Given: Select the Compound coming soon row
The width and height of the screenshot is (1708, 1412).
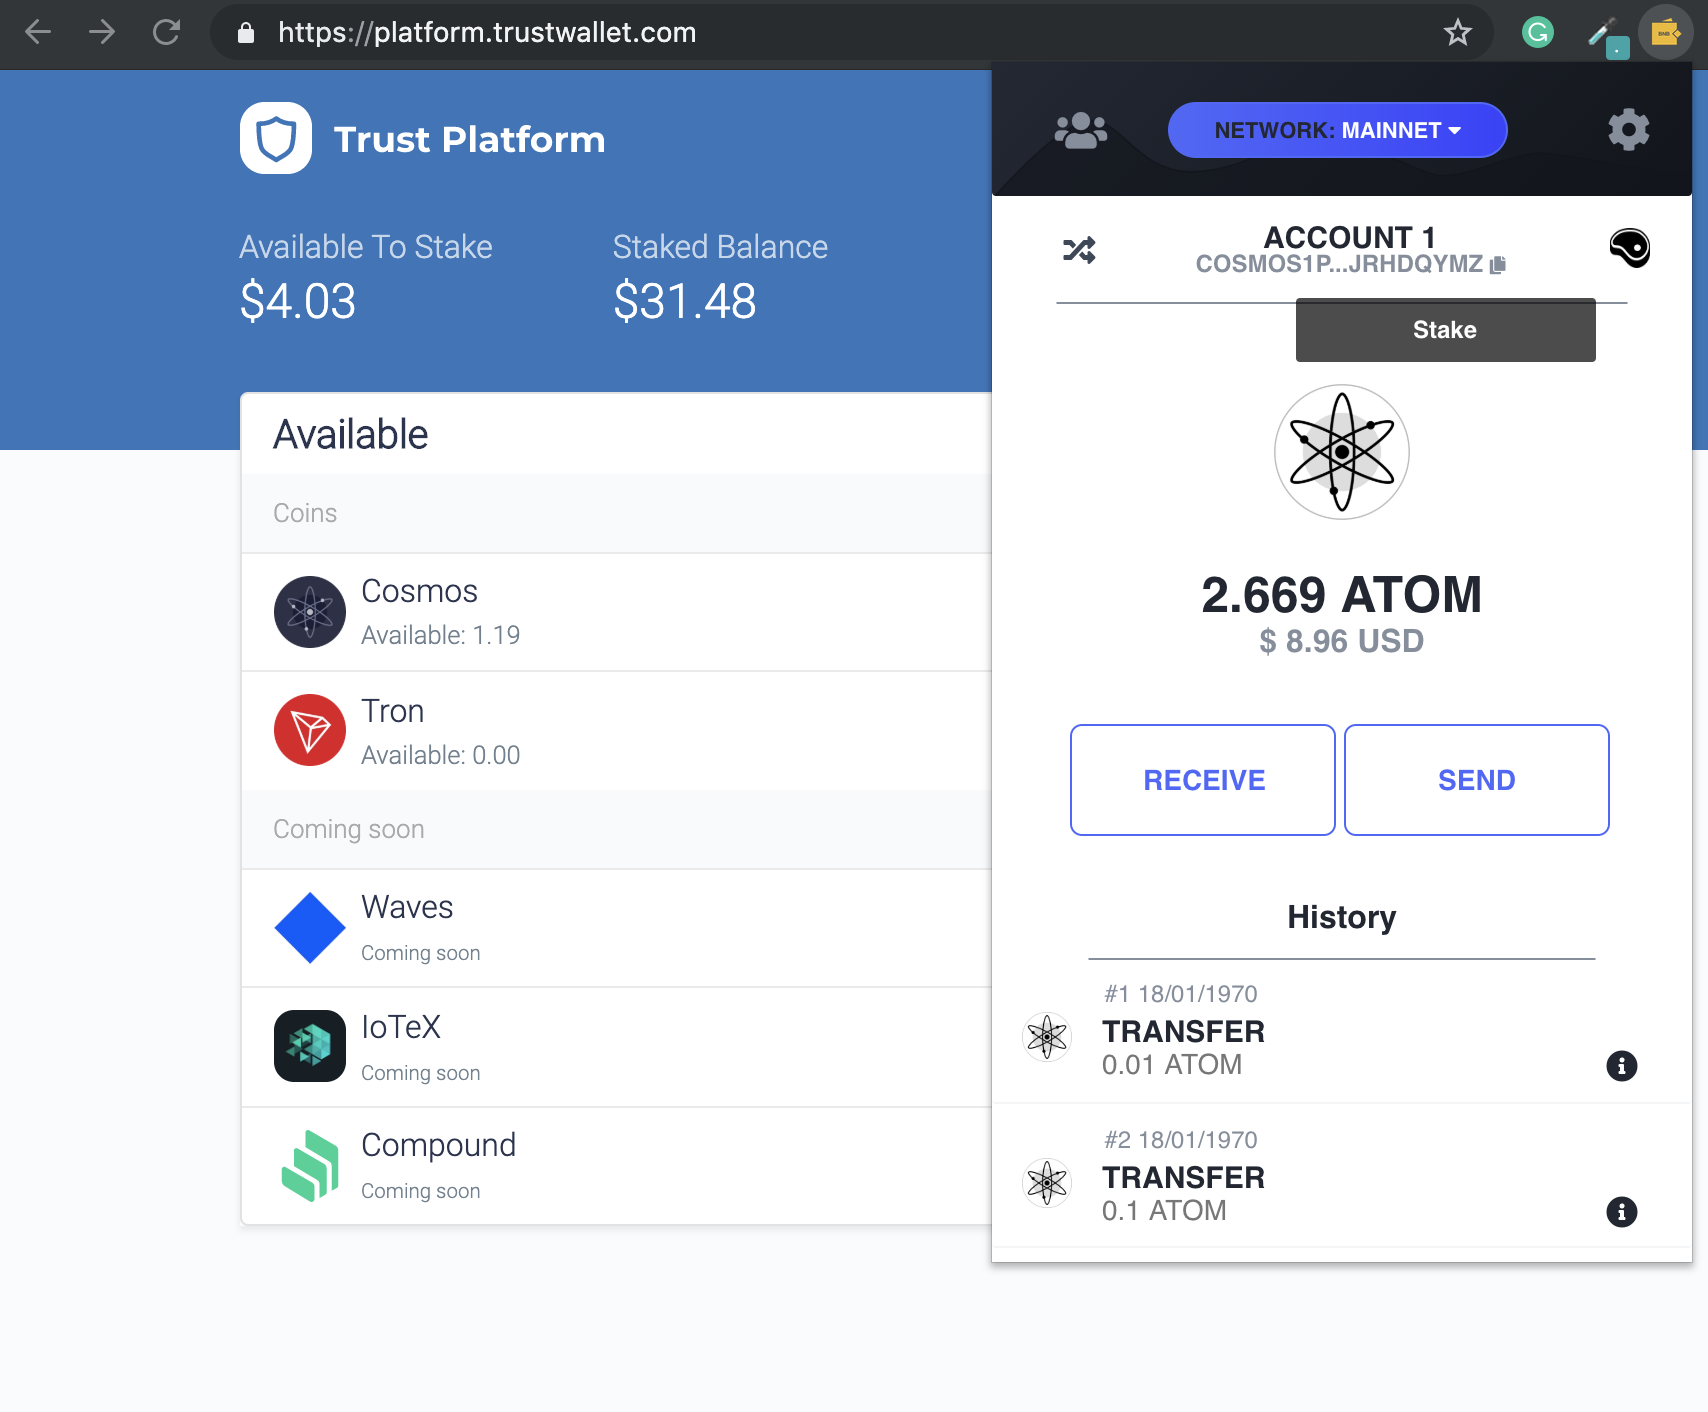Looking at the screenshot, I should point(616,1165).
